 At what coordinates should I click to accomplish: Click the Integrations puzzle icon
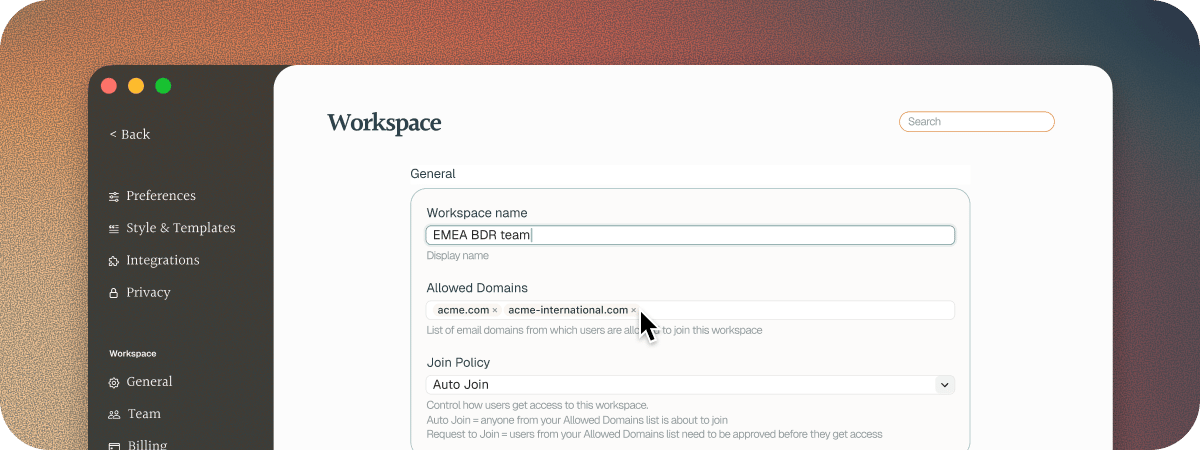114,260
